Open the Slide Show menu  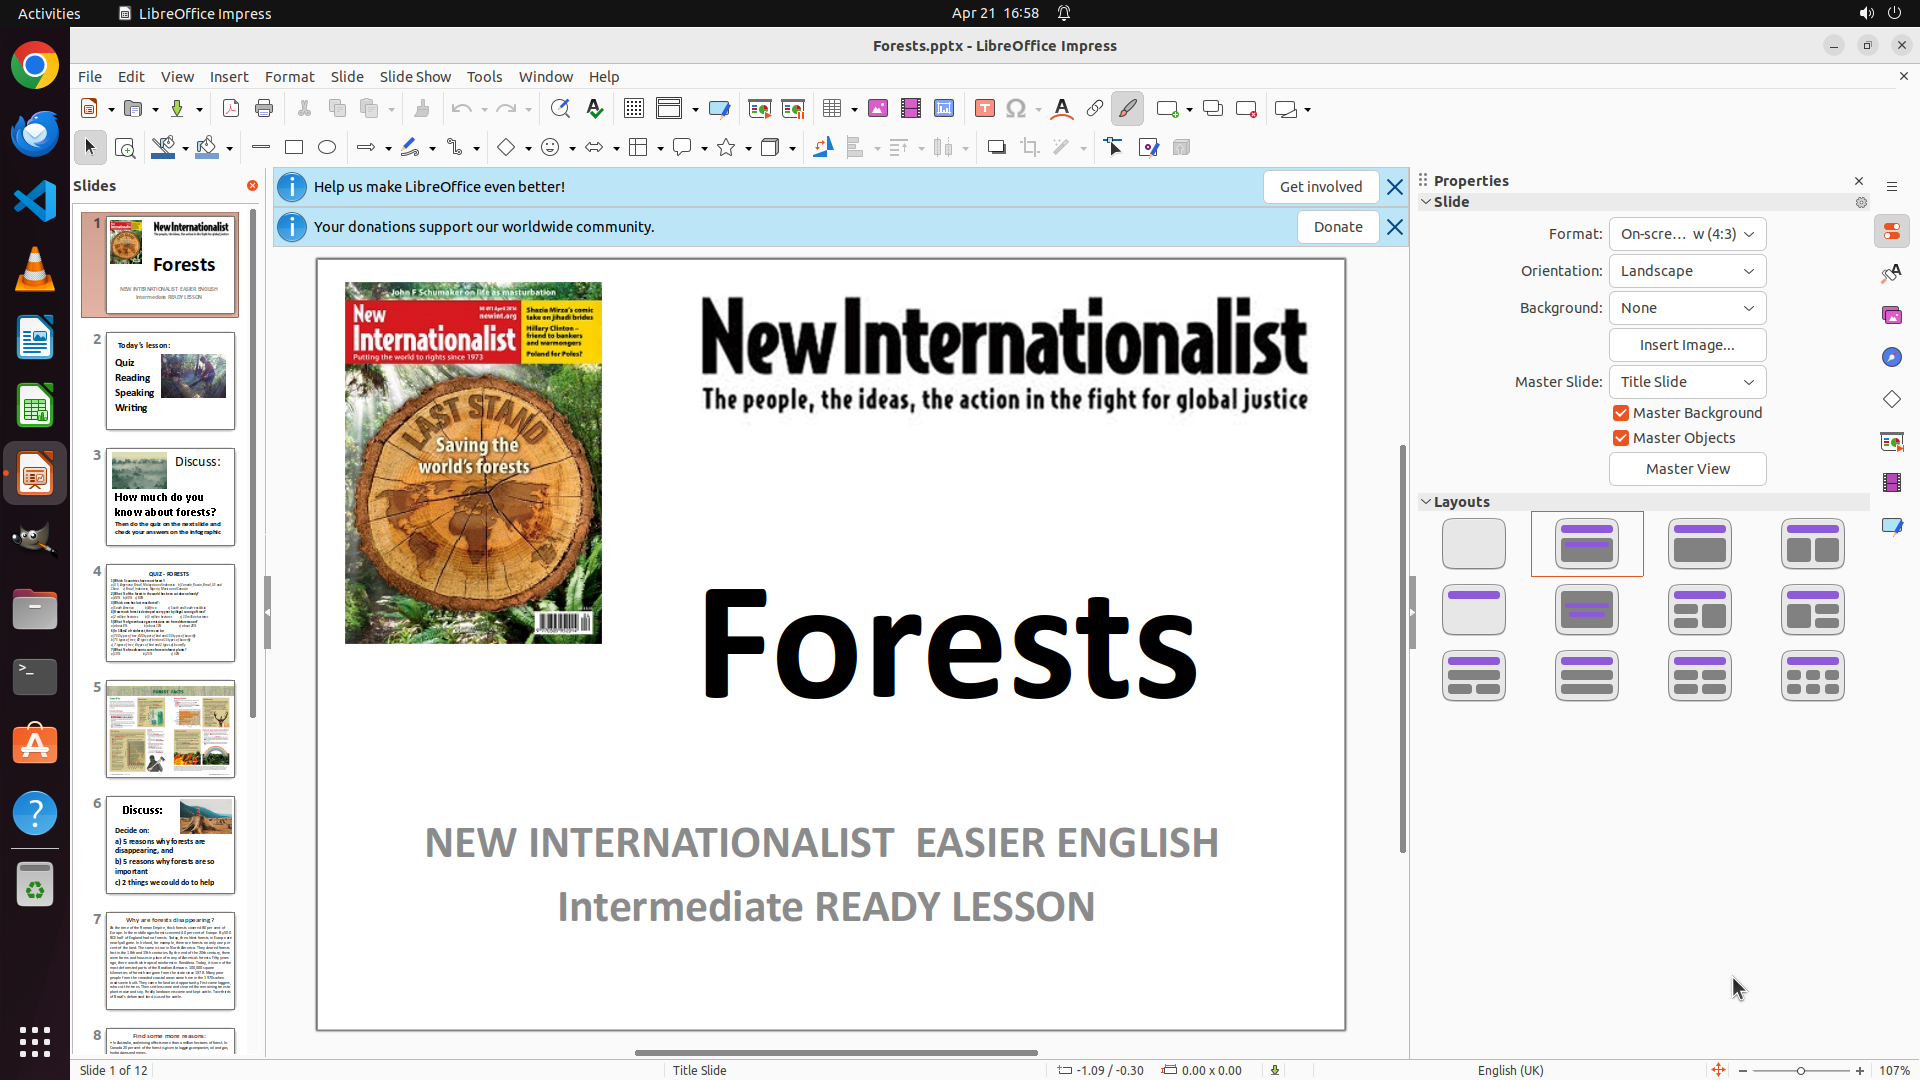pyautogui.click(x=415, y=77)
